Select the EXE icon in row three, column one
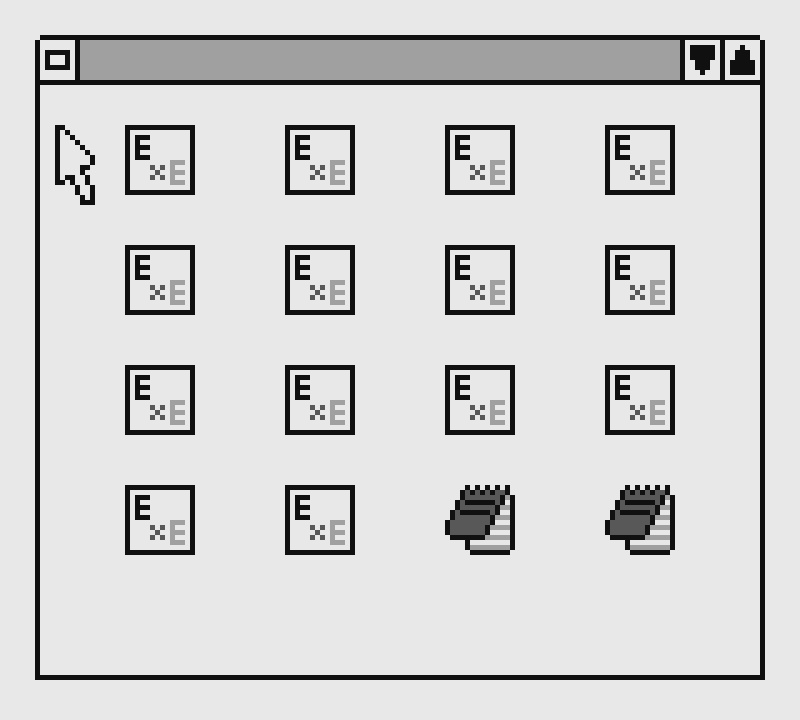This screenshot has height=720, width=800. click(160, 400)
